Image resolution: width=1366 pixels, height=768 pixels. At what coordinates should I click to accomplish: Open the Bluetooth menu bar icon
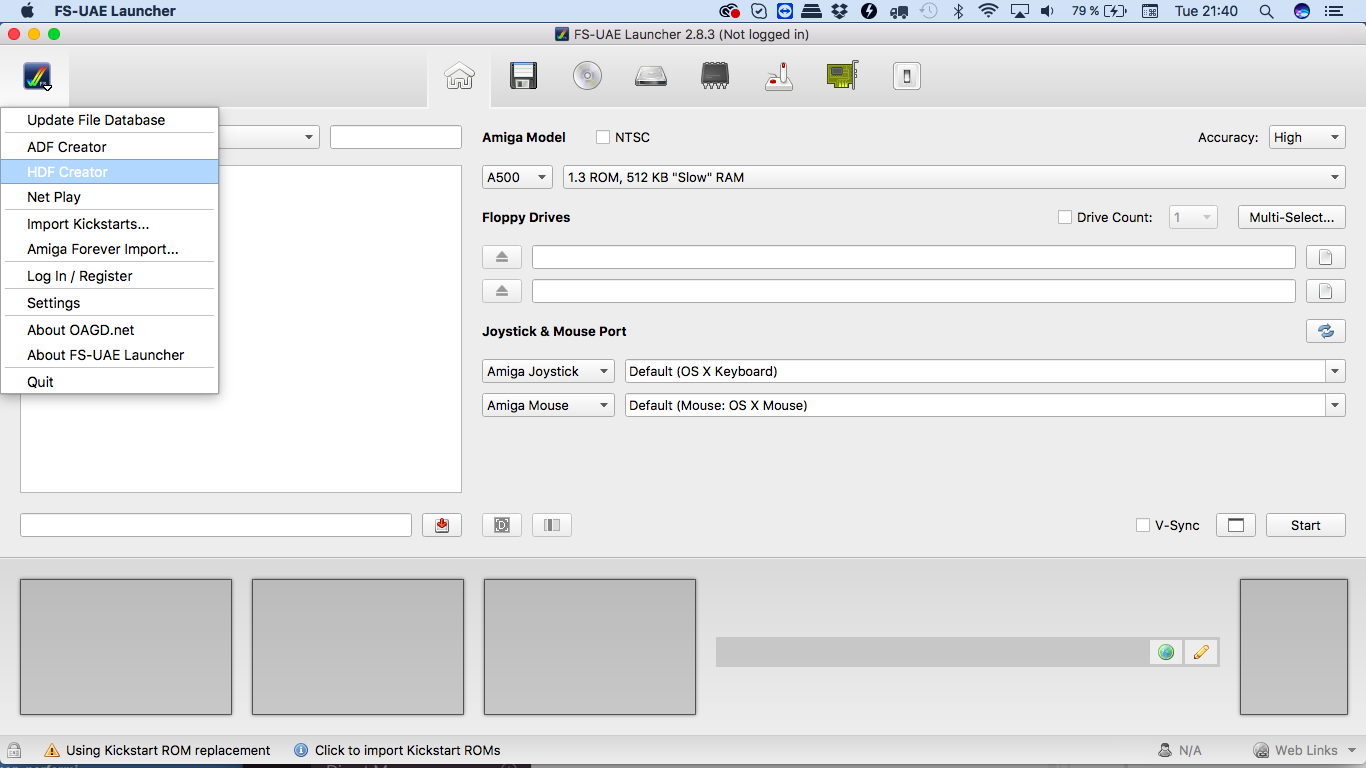point(957,11)
